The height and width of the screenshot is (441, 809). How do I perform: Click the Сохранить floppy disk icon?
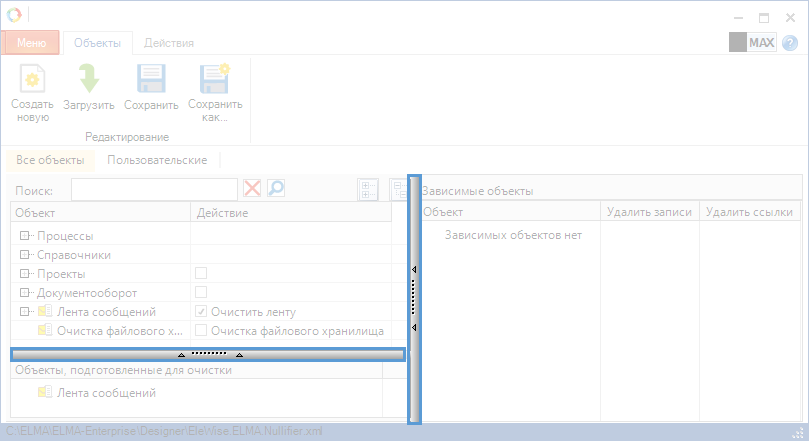coord(151,78)
